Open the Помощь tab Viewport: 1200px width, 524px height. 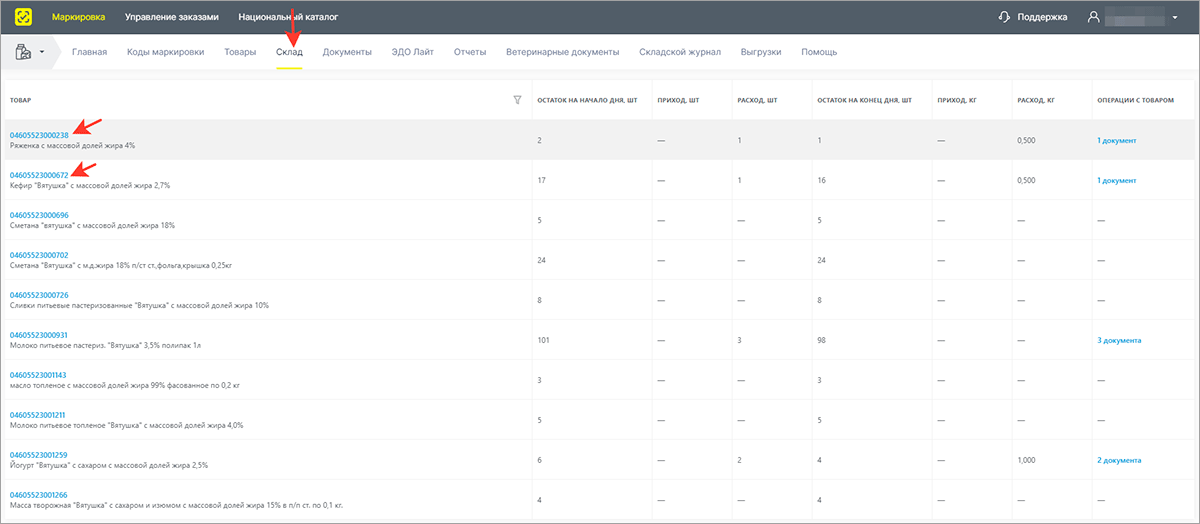(x=819, y=52)
